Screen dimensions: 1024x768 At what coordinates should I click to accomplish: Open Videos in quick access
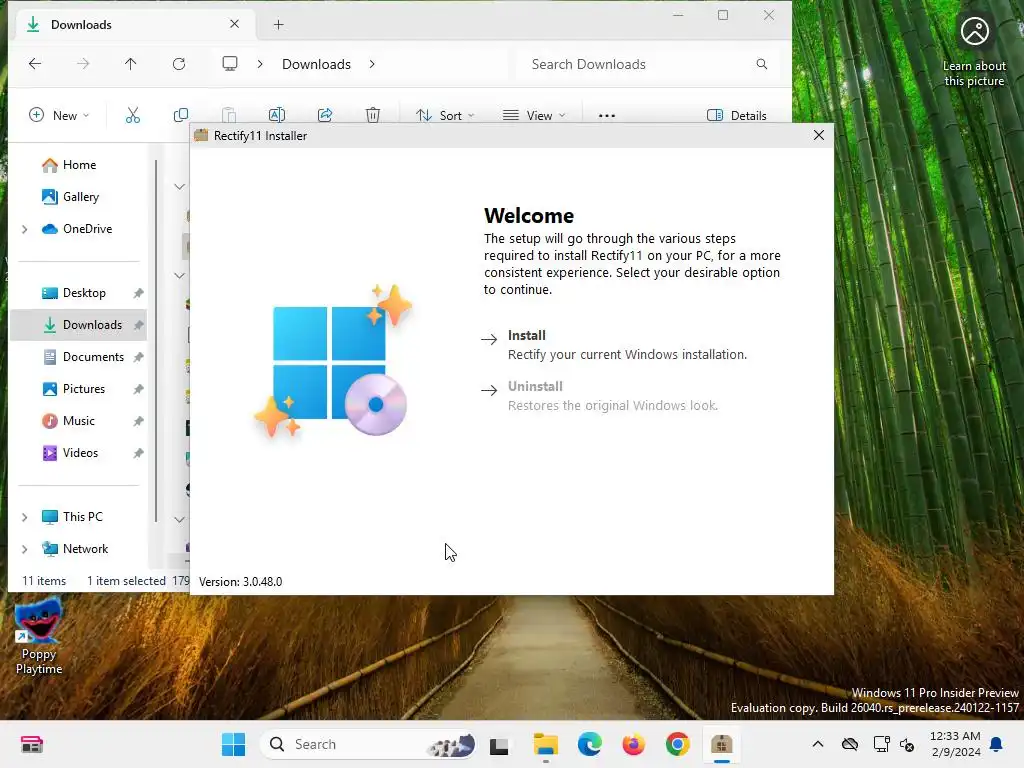pyautogui.click(x=70, y=453)
